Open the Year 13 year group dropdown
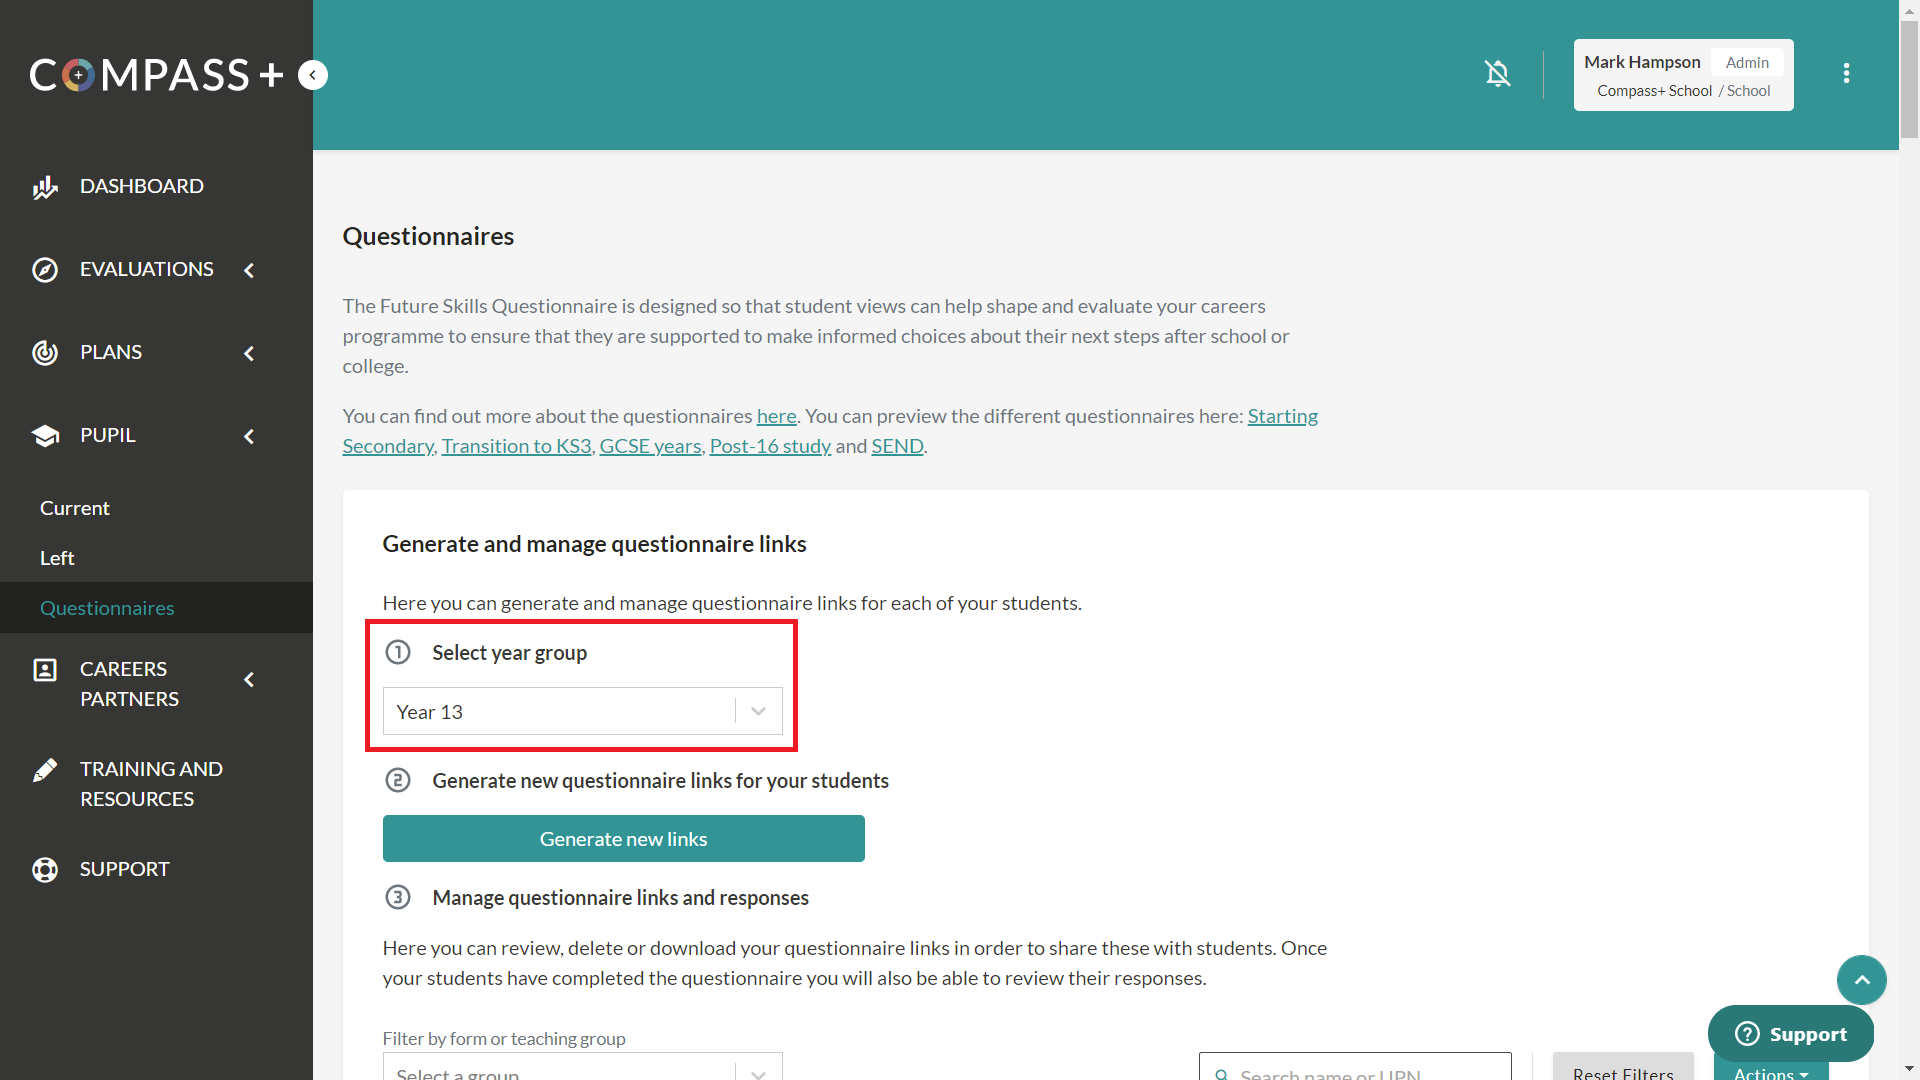 [582, 711]
